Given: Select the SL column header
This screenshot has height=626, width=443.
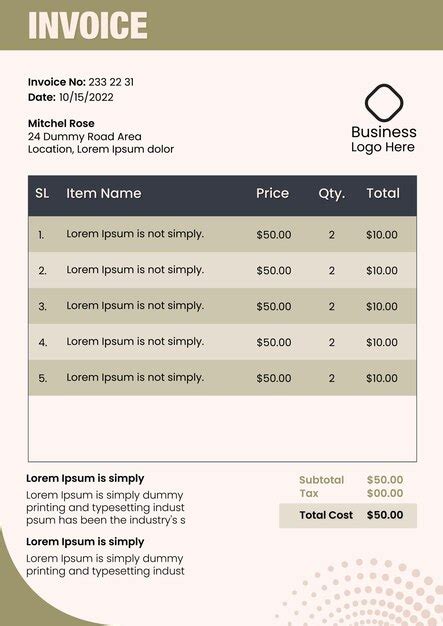Looking at the screenshot, I should point(42,193).
